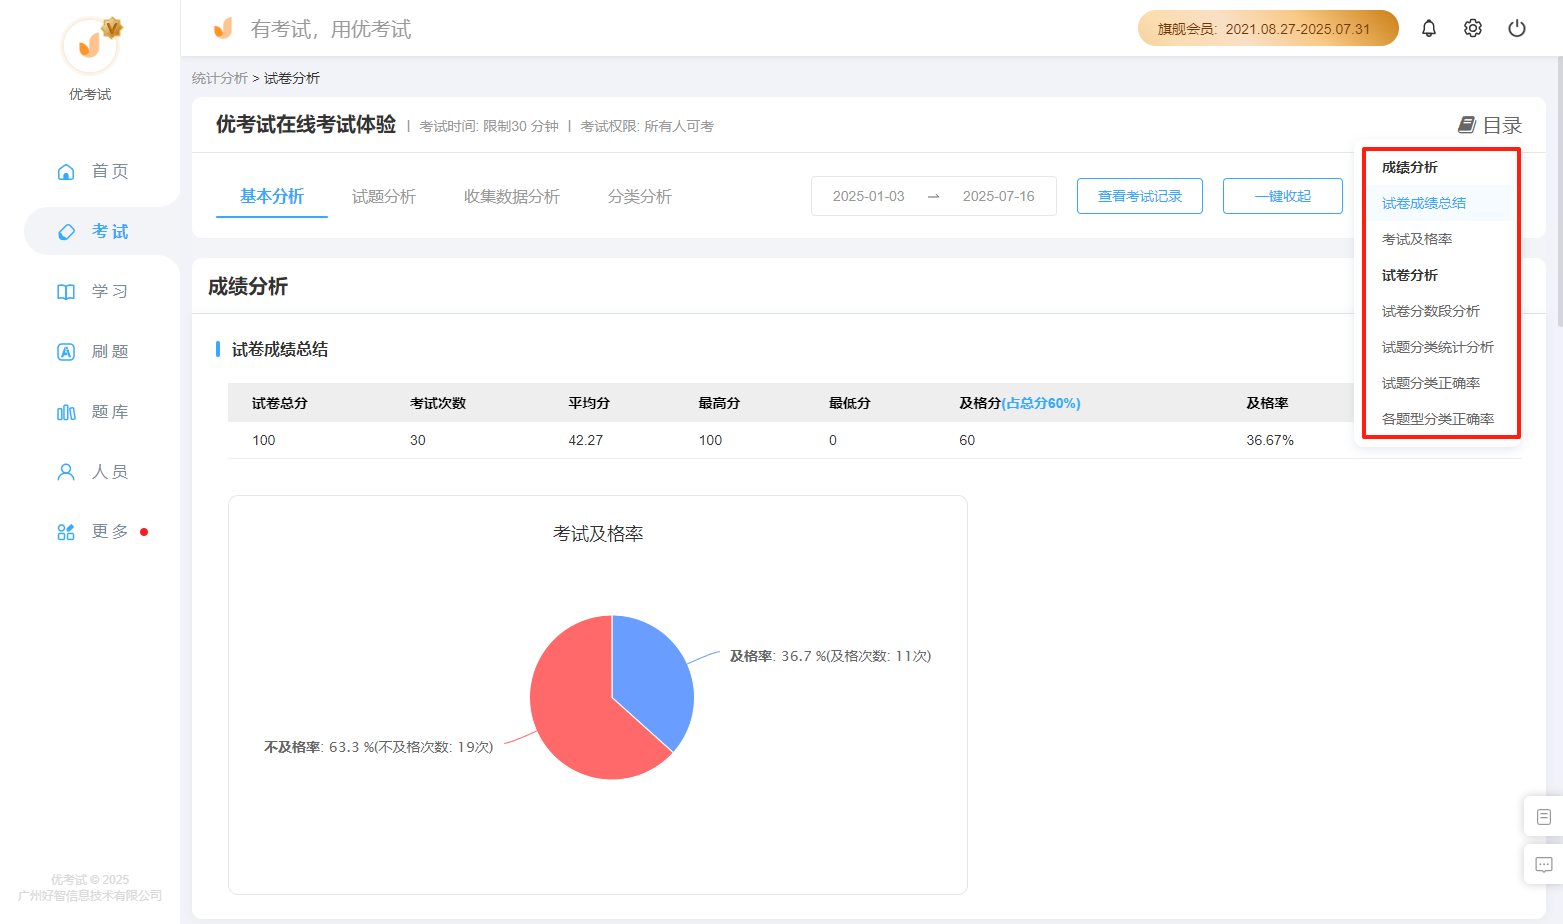Open the 题库 question bank sidebar item
Image resolution: width=1563 pixels, height=924 pixels.
(x=92, y=411)
